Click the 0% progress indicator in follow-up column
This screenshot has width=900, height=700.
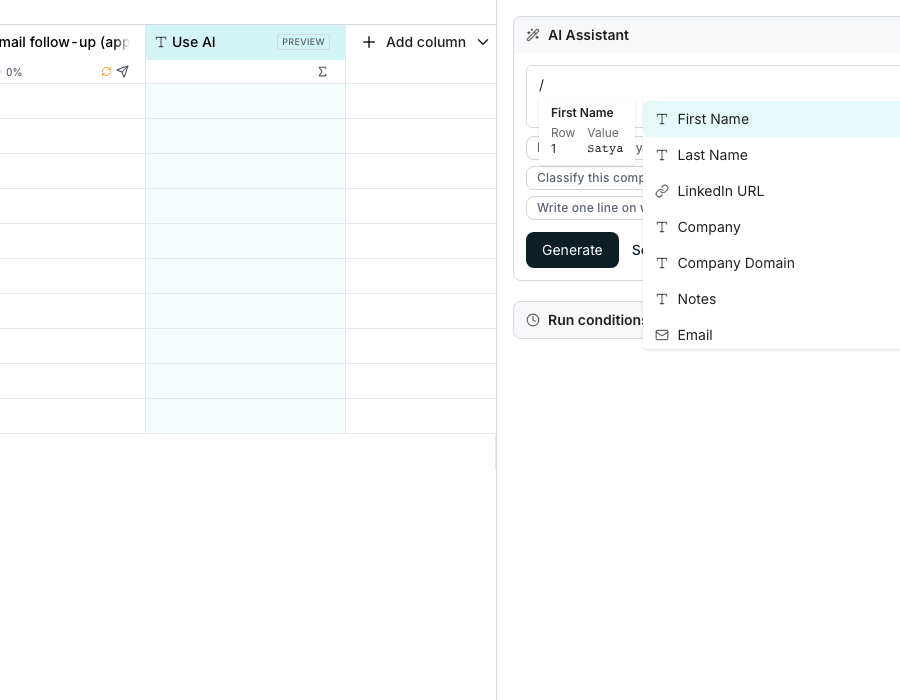pyautogui.click(x=14, y=72)
